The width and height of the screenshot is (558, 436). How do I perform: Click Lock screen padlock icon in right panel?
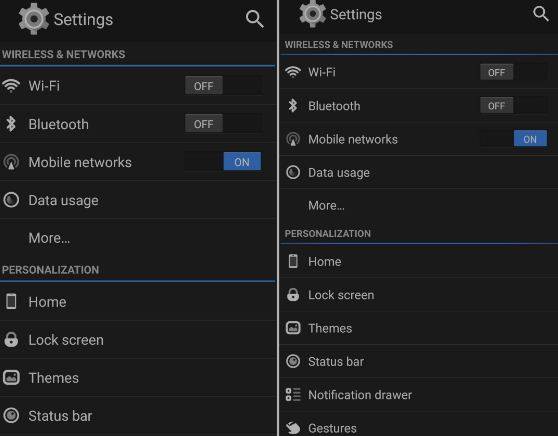coord(293,295)
